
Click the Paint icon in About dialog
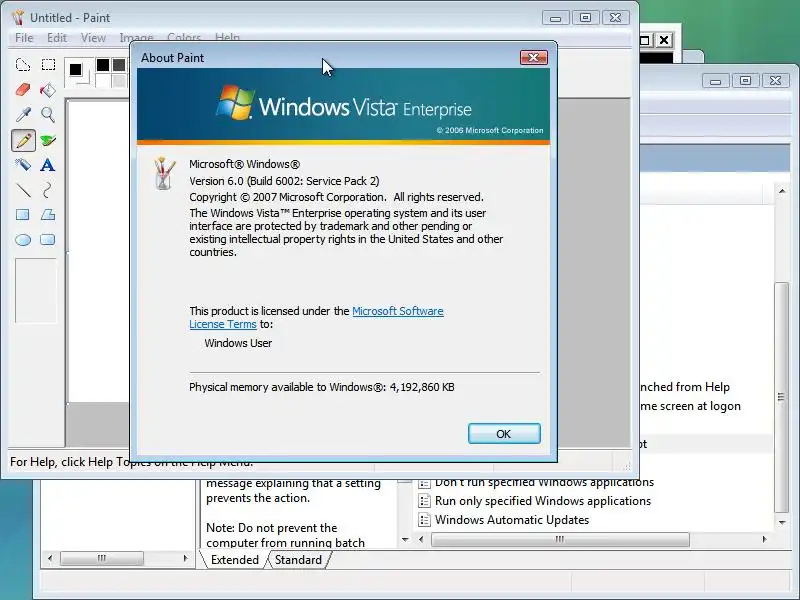pyautogui.click(x=164, y=173)
